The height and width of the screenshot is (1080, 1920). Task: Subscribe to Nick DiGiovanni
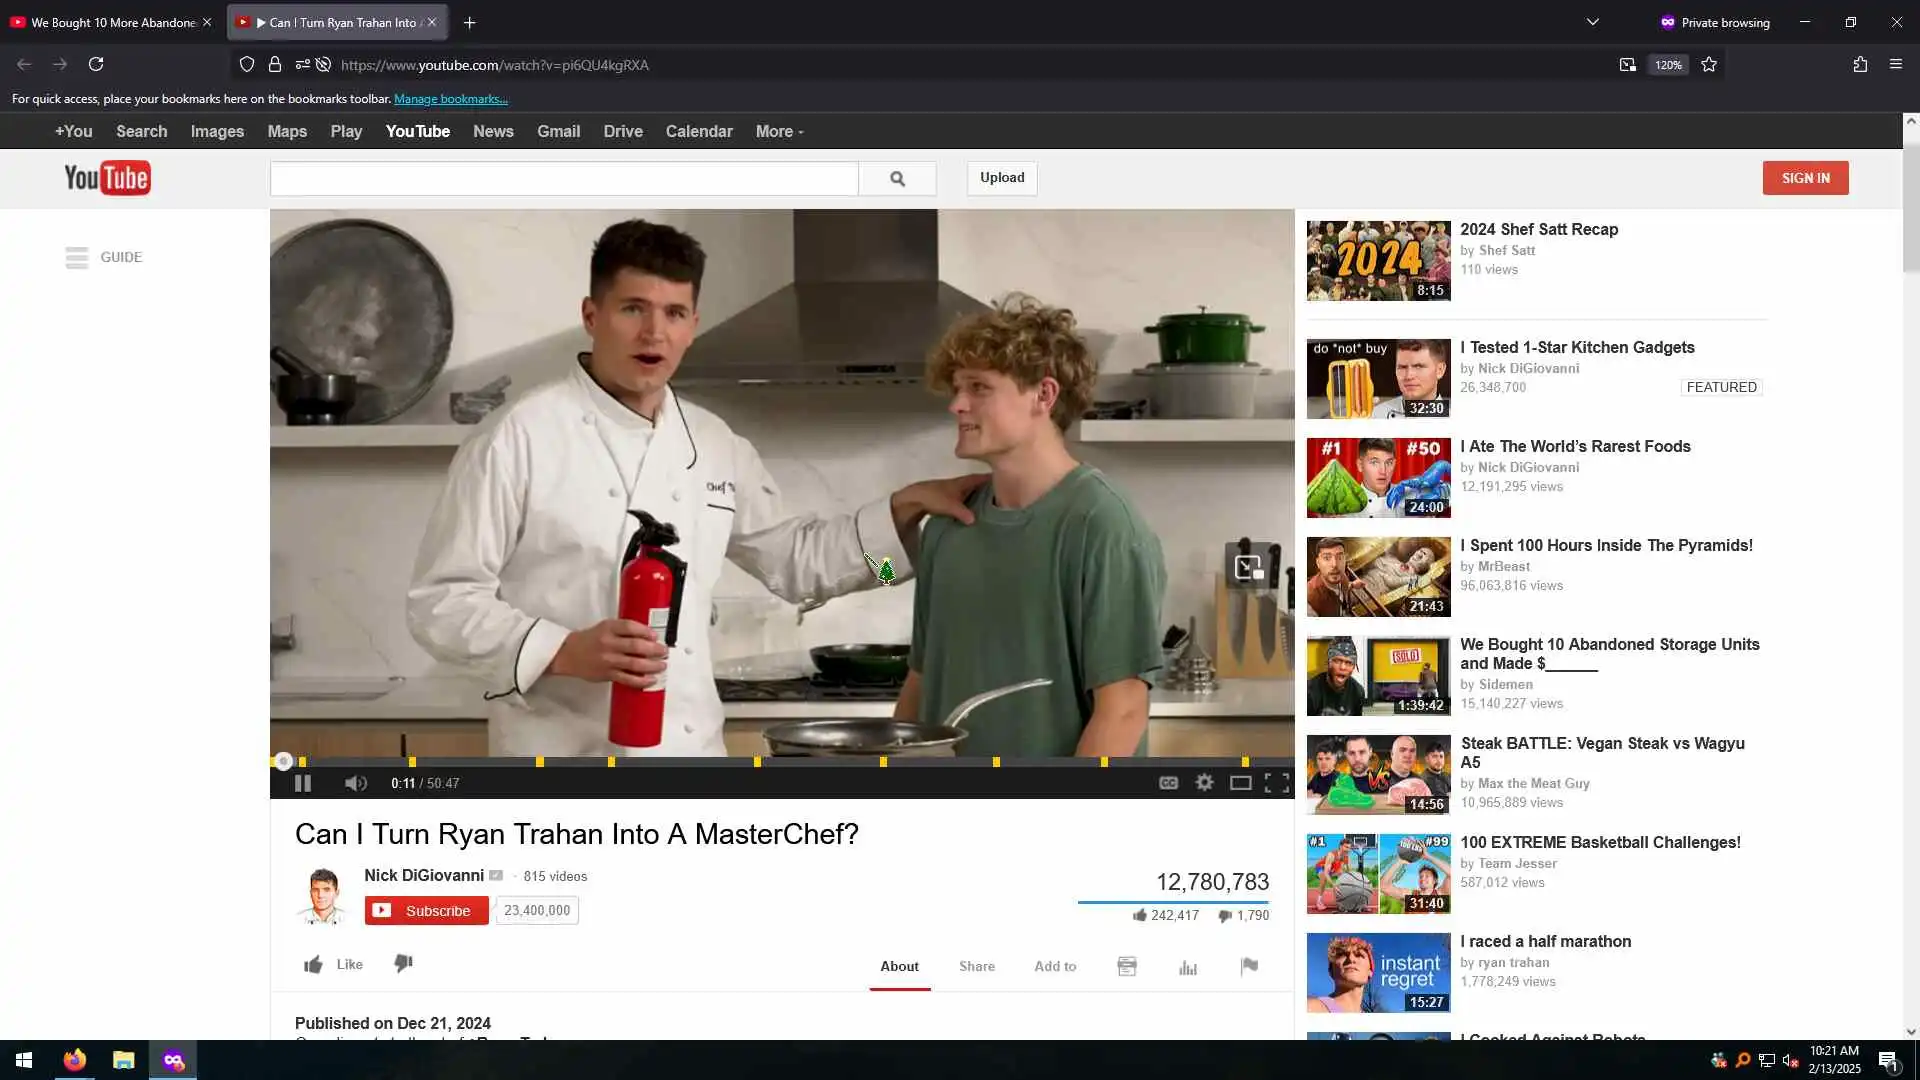426,910
